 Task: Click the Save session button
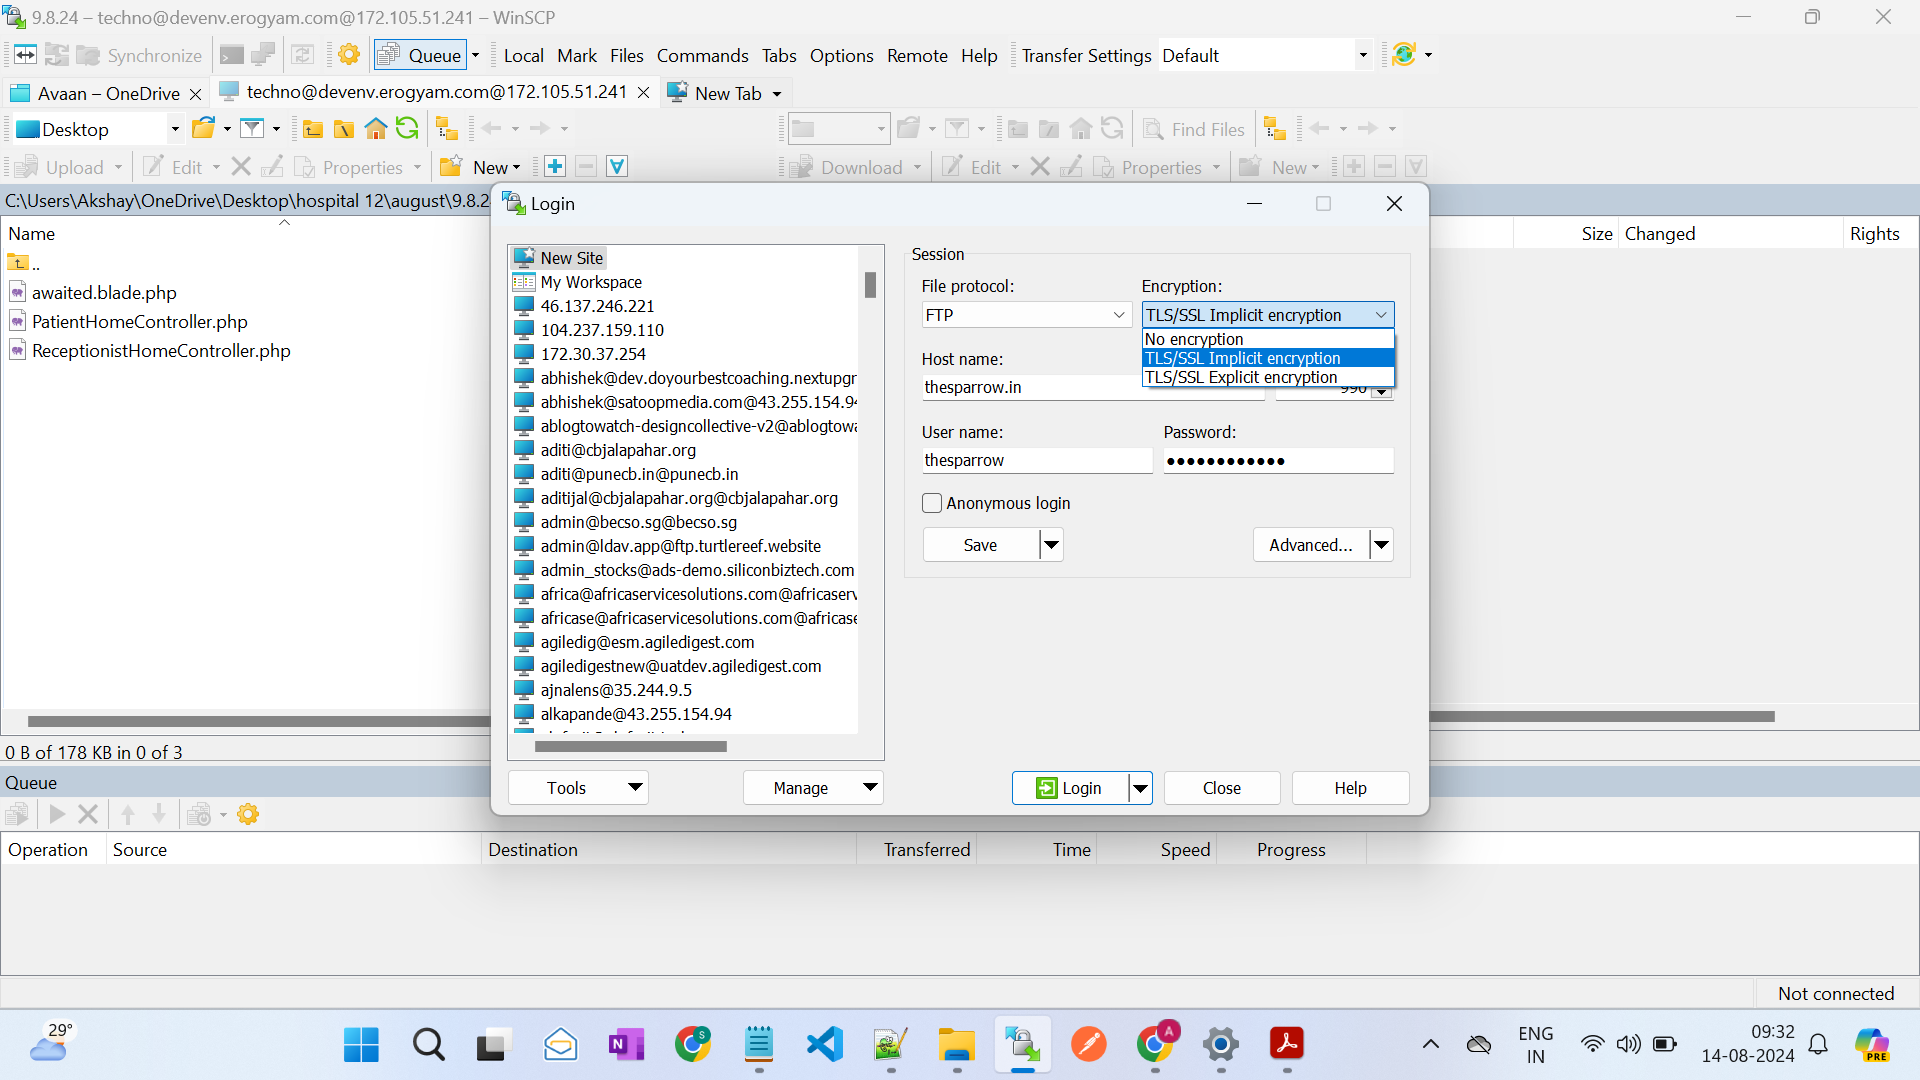pos(980,545)
